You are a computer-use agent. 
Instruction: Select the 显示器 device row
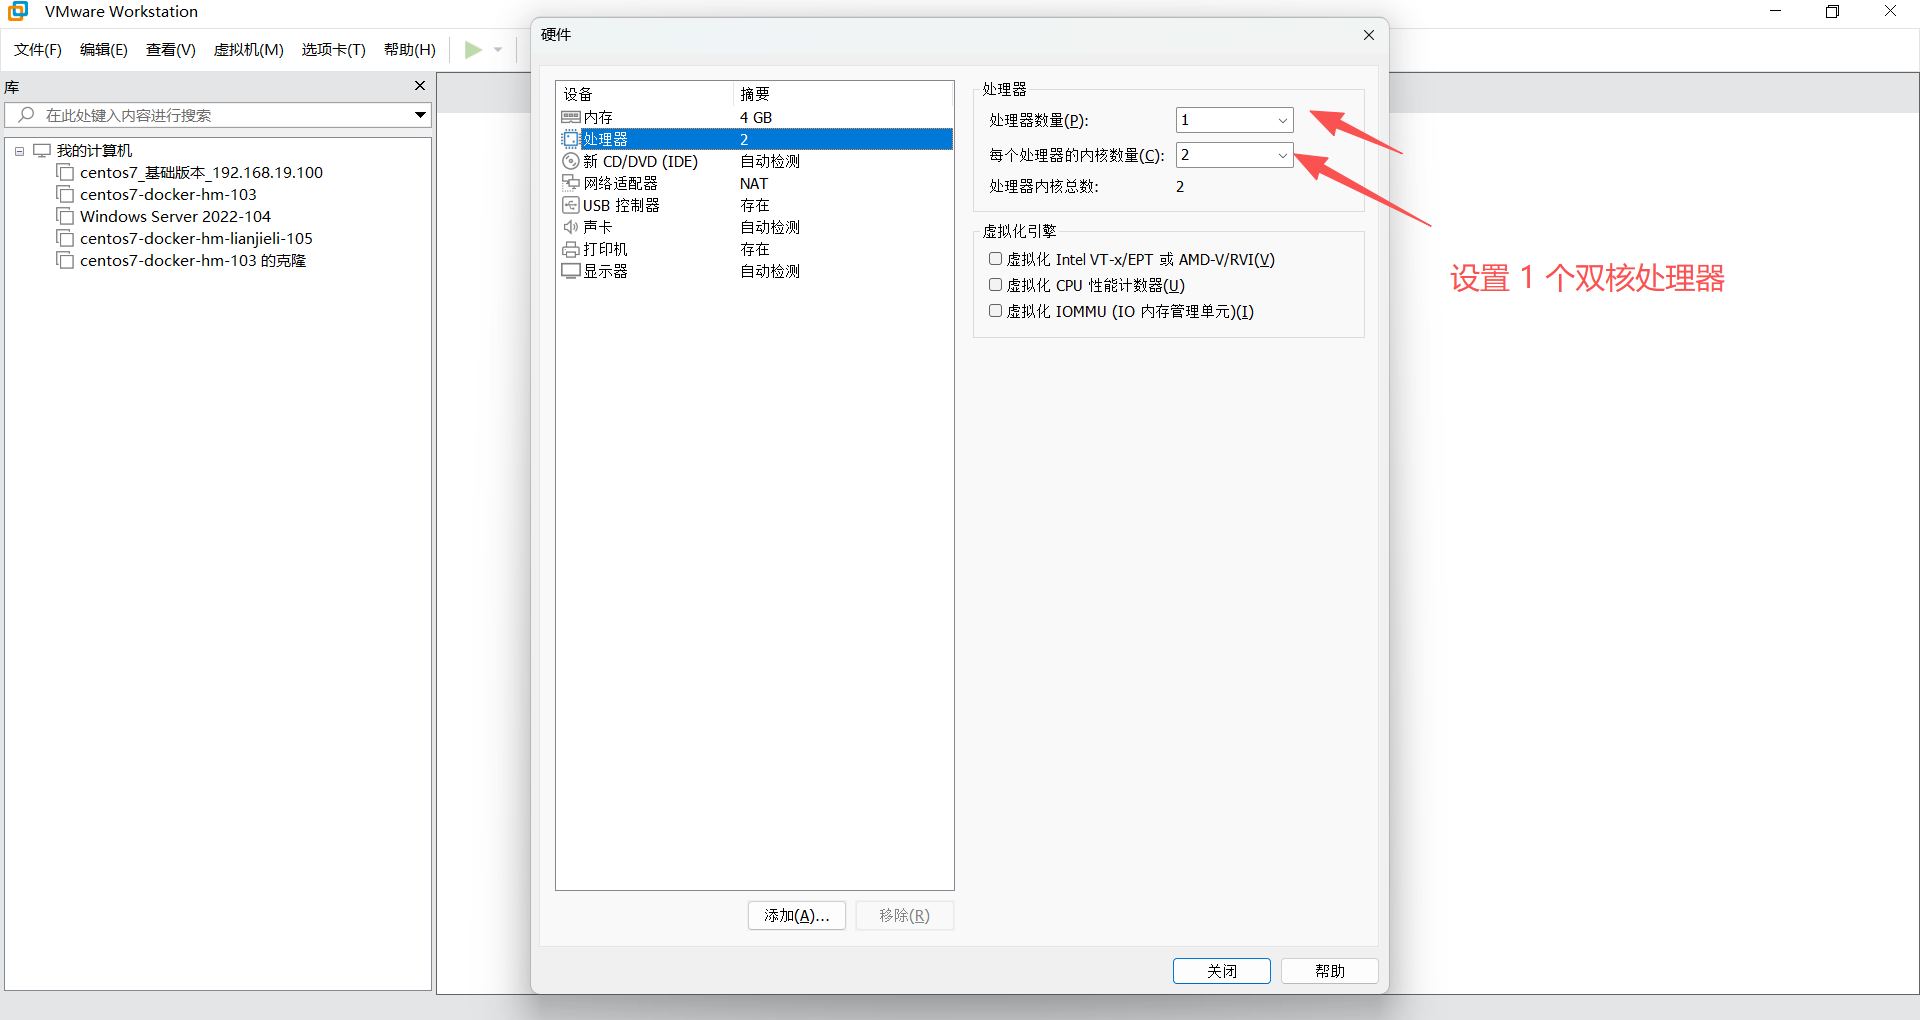(755, 271)
